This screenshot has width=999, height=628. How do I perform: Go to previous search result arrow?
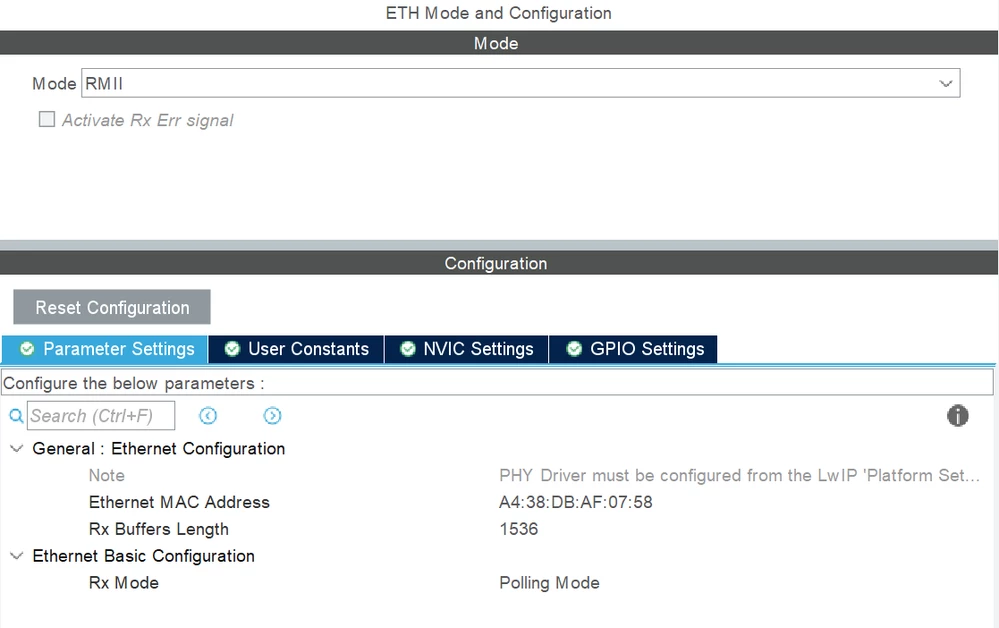click(208, 416)
